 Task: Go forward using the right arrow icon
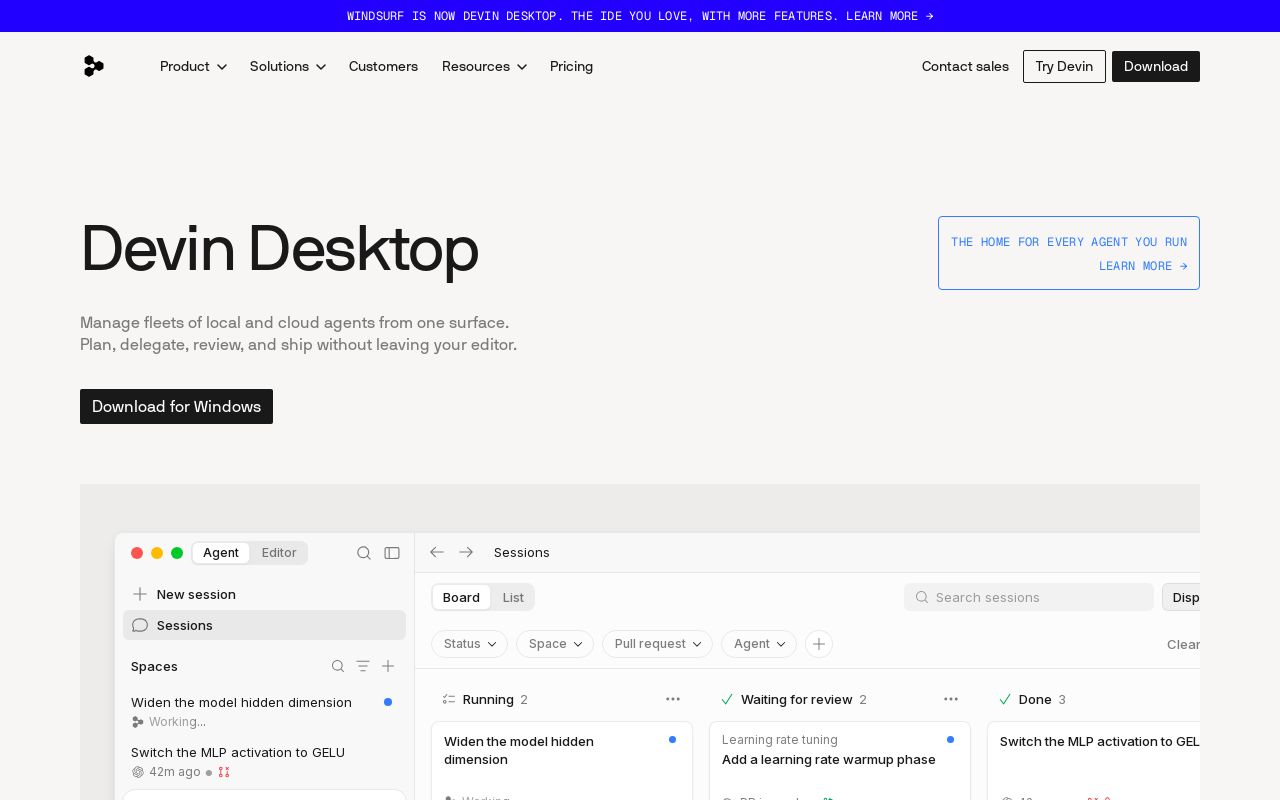click(x=466, y=552)
